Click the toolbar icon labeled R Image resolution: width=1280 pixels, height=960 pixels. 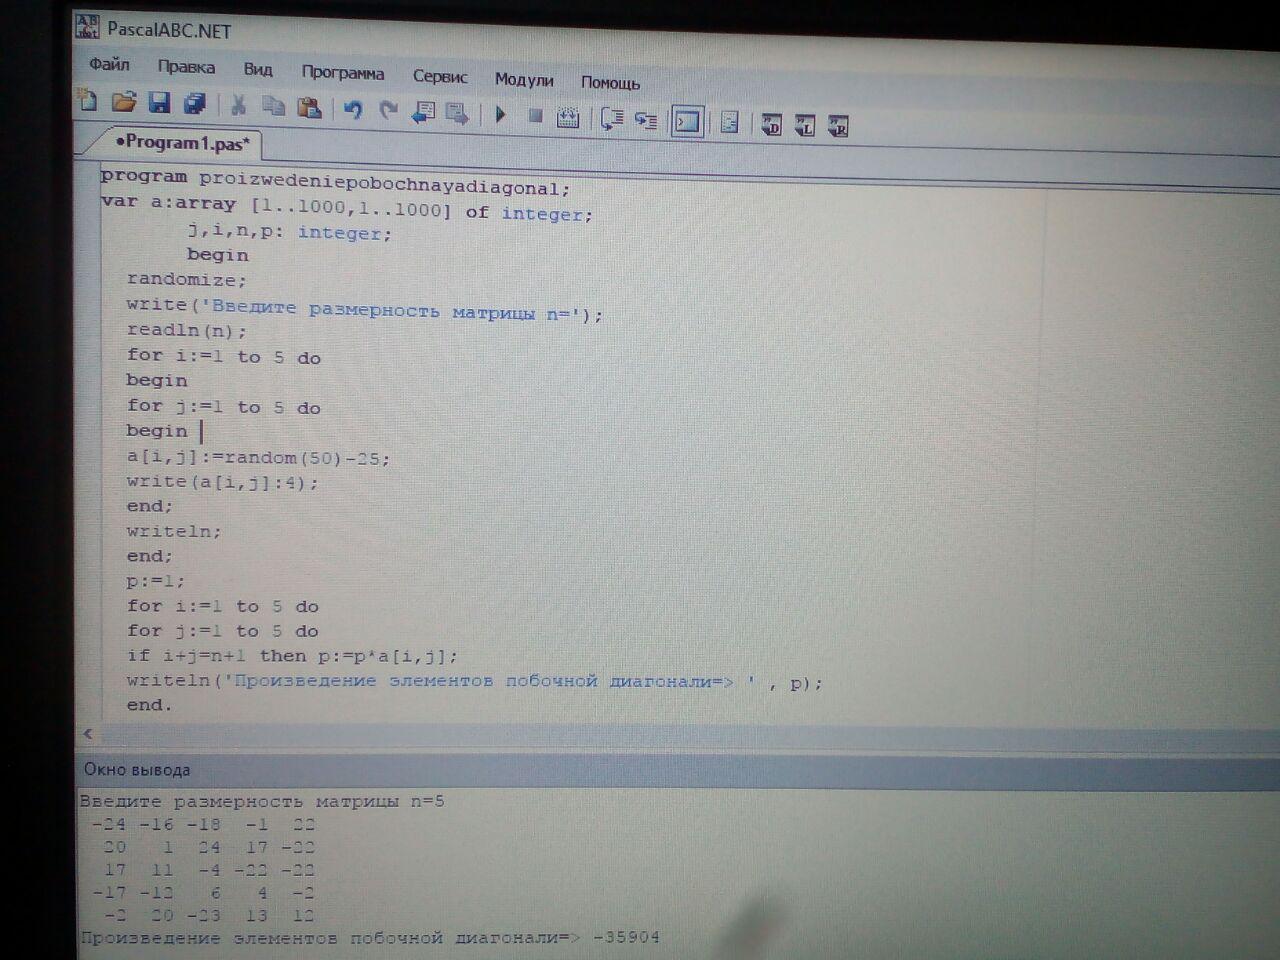click(x=839, y=127)
